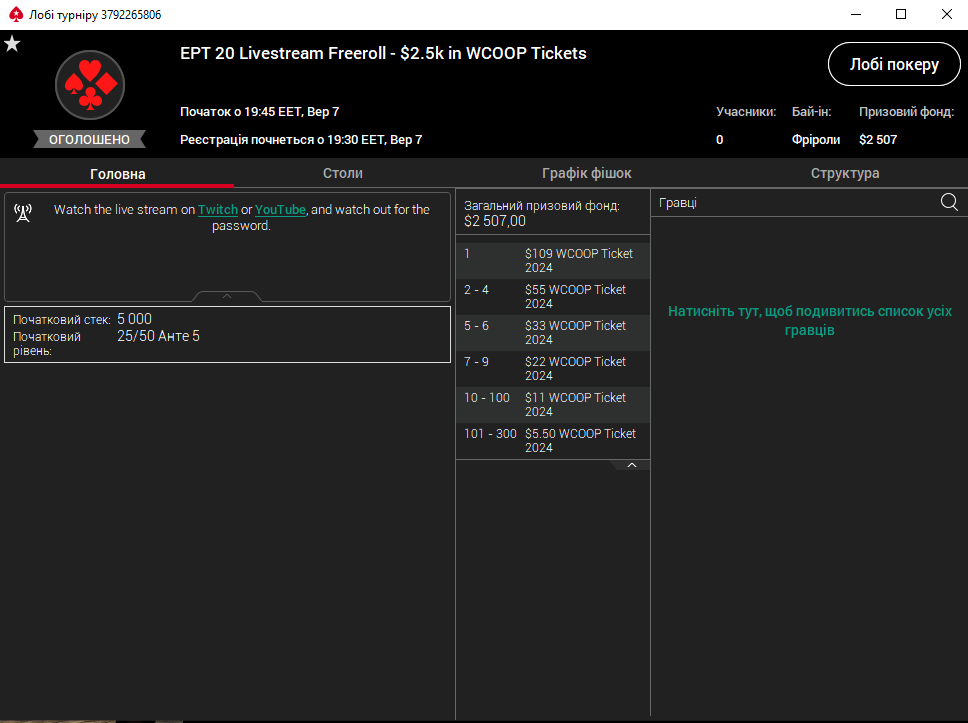Click the ОГОЛОШЕНО status badge

coord(90,140)
